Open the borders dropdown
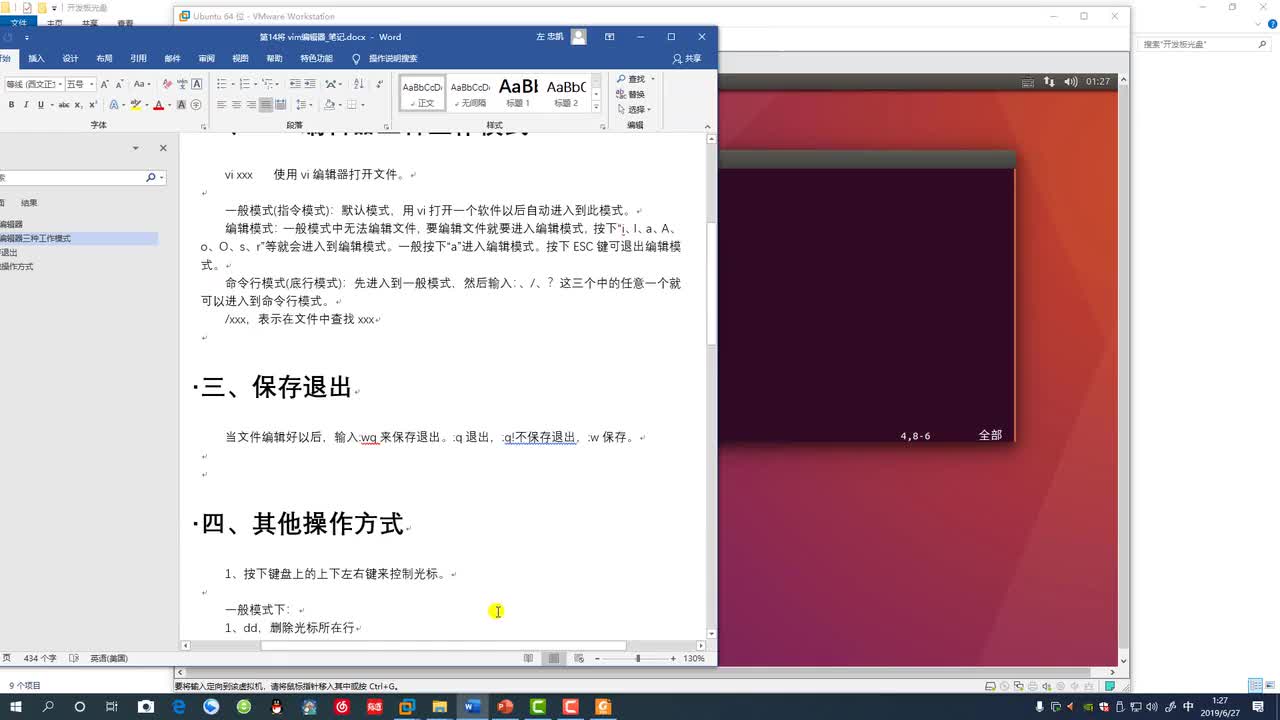The height and width of the screenshot is (720, 1280). pos(361,105)
